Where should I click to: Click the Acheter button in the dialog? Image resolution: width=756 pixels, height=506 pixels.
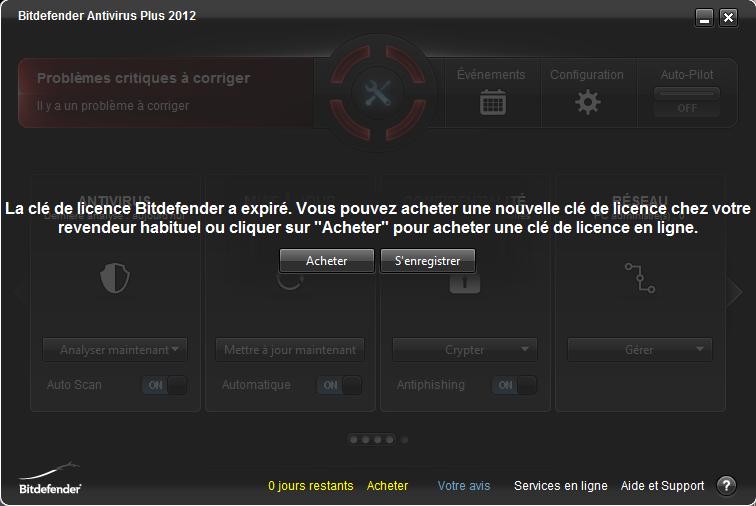327,261
